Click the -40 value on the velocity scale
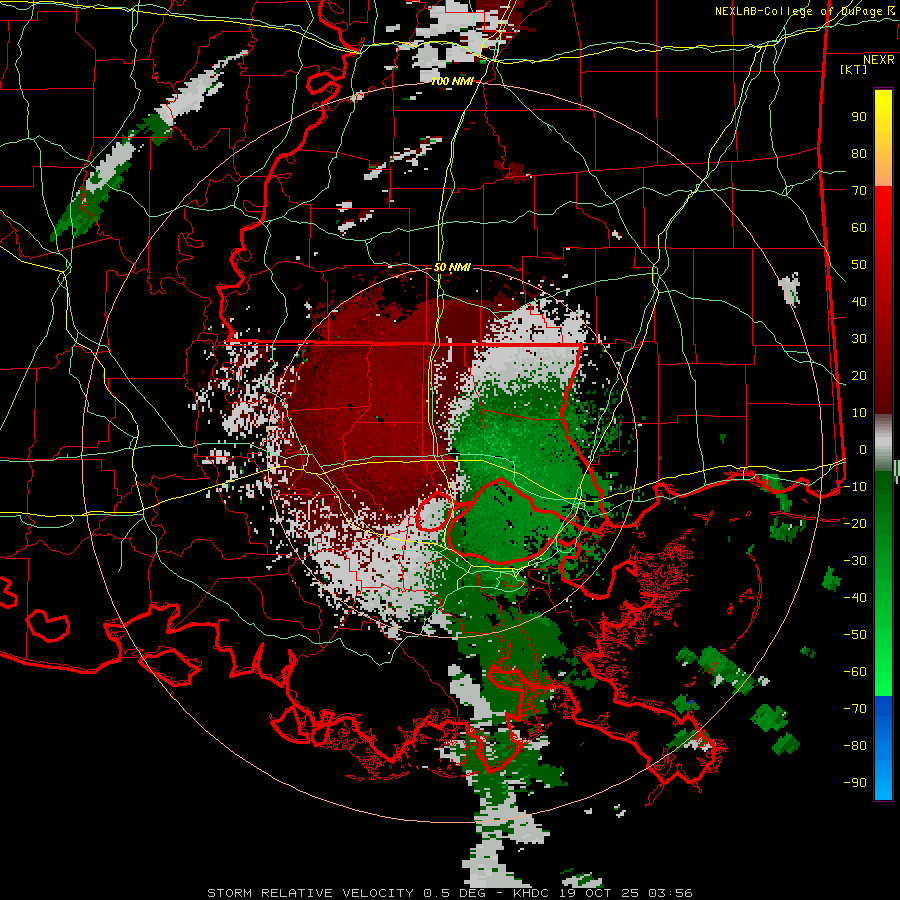 click(855, 598)
